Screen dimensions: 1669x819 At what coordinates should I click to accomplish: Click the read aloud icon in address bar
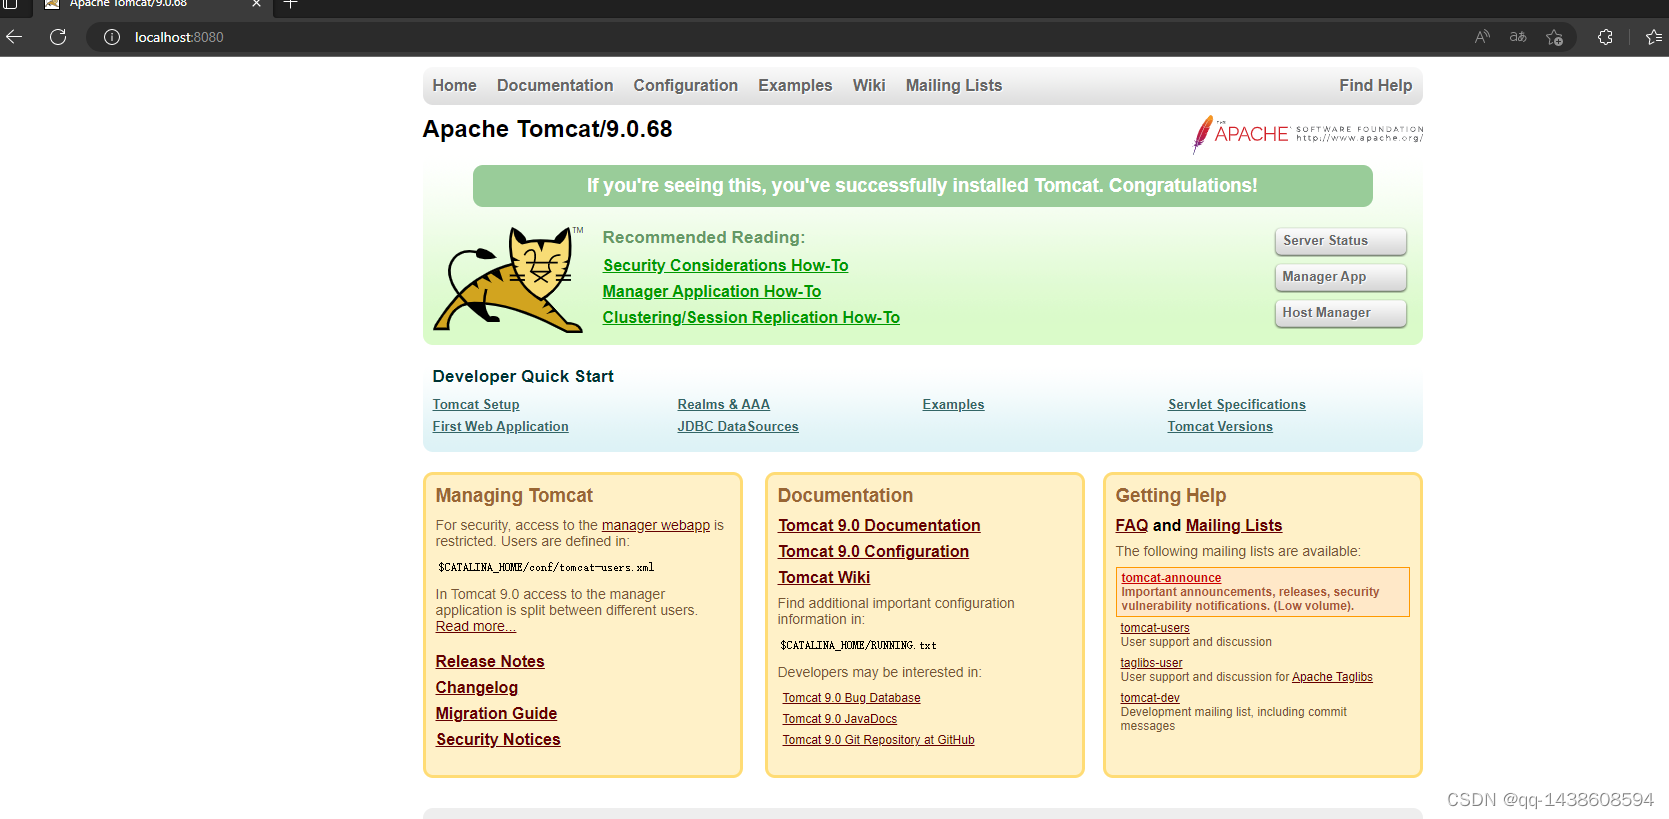coord(1482,37)
